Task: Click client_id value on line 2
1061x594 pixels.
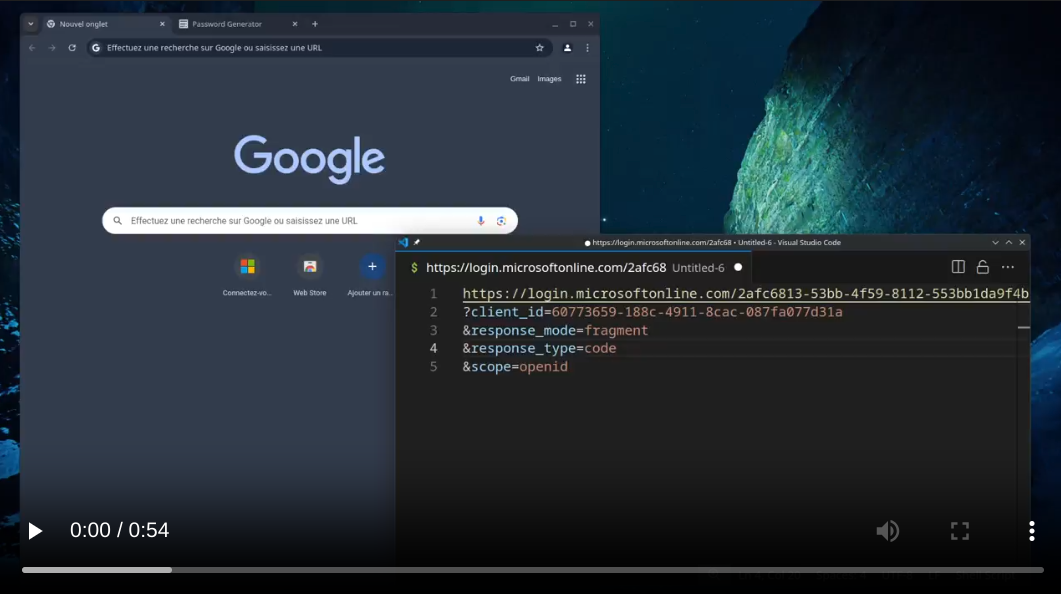Action: [697, 312]
